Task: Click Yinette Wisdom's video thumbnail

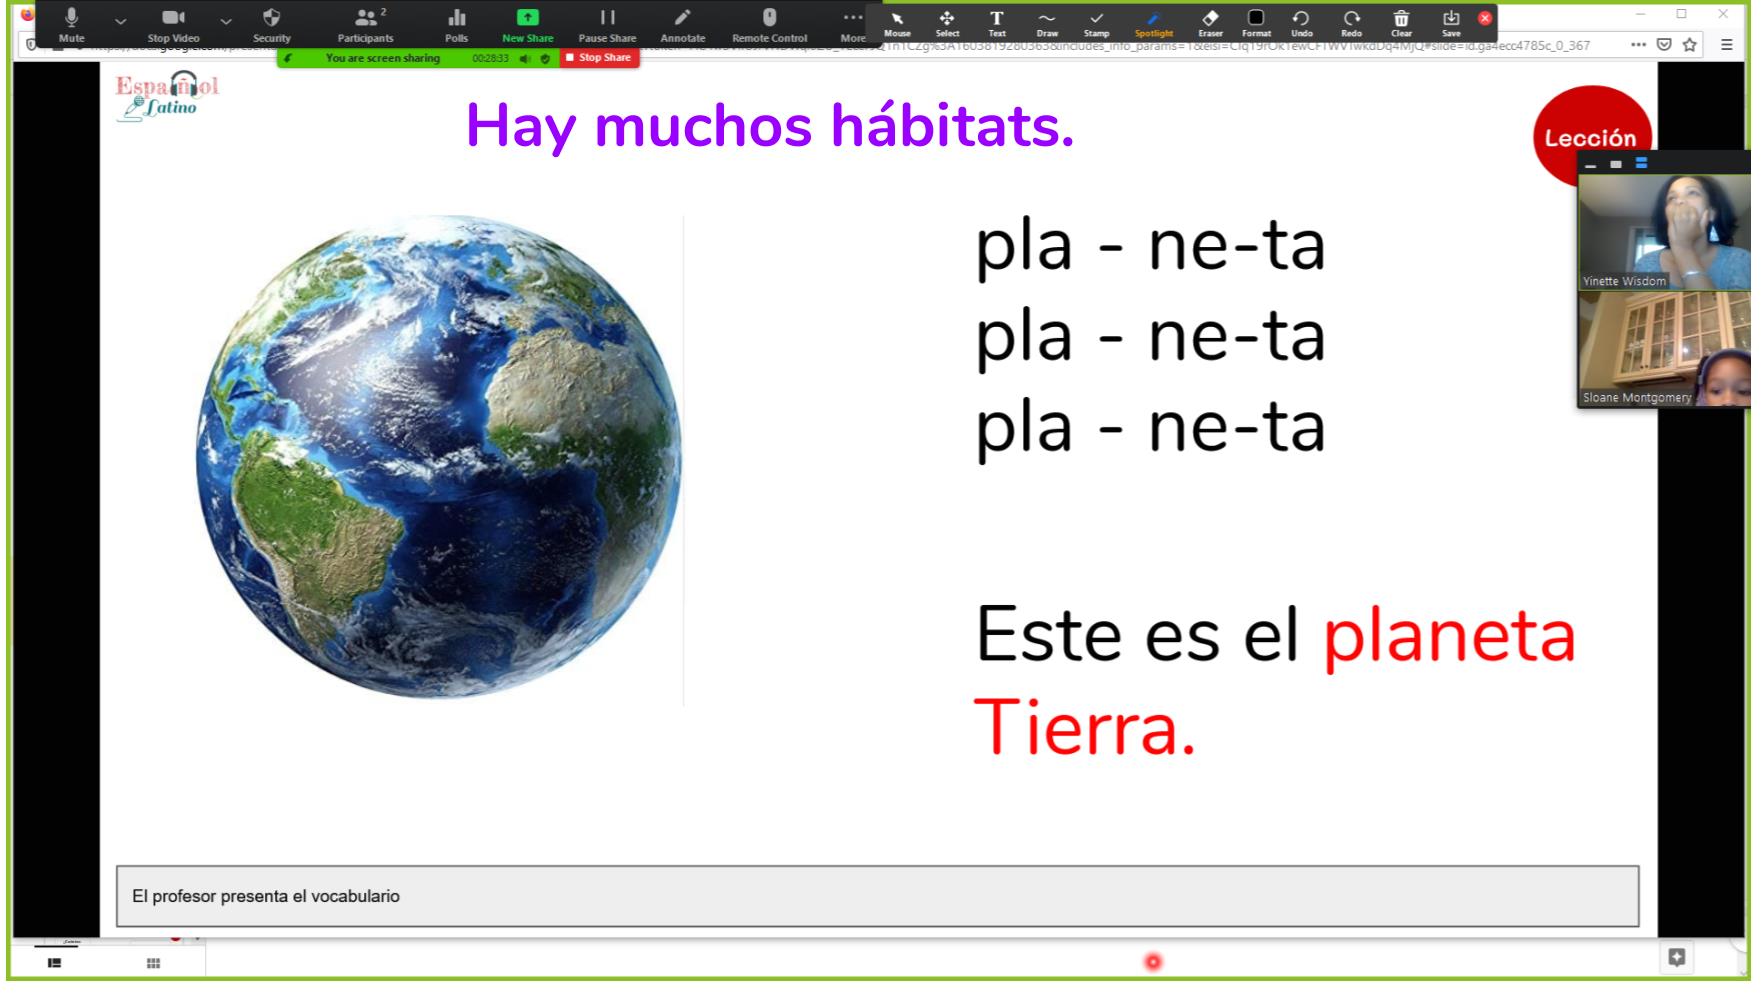Action: tap(1663, 232)
